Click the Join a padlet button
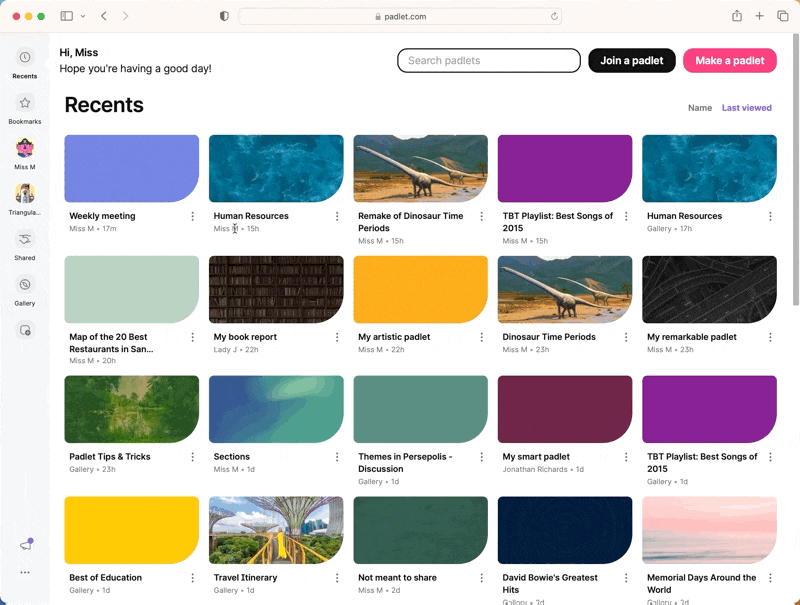The width and height of the screenshot is (800, 605). coord(632,61)
